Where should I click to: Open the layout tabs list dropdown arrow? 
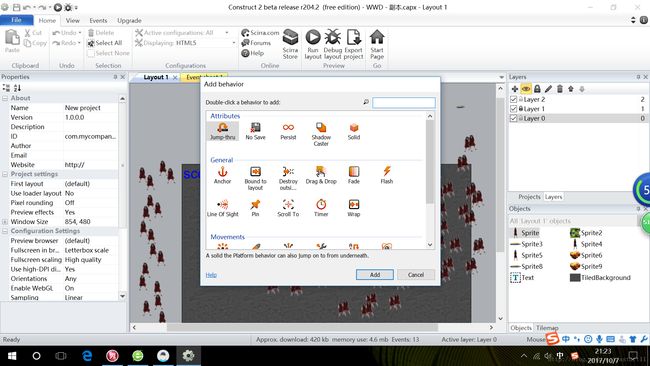click(x=501, y=78)
